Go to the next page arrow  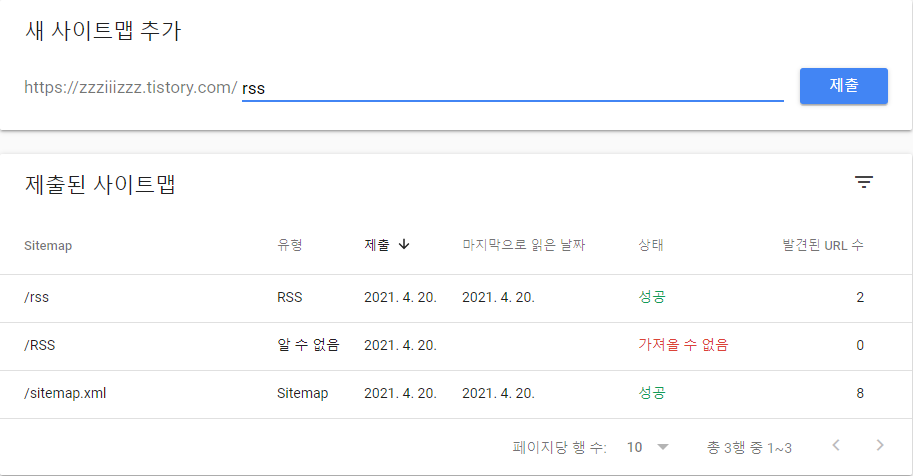(x=880, y=446)
